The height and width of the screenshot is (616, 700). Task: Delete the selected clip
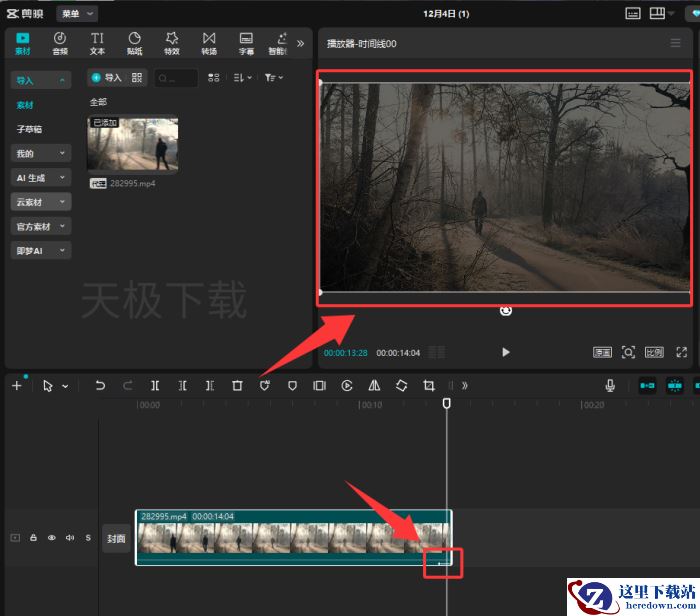click(238, 385)
